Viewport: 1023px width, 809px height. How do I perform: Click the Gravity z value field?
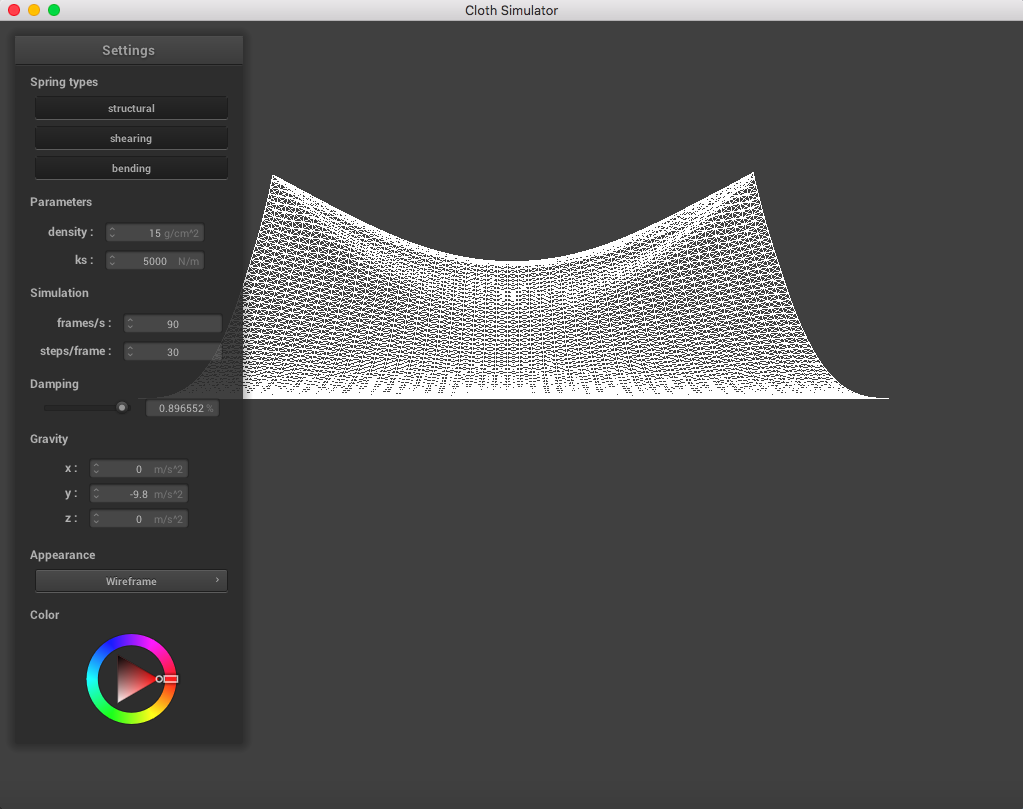(x=138, y=519)
